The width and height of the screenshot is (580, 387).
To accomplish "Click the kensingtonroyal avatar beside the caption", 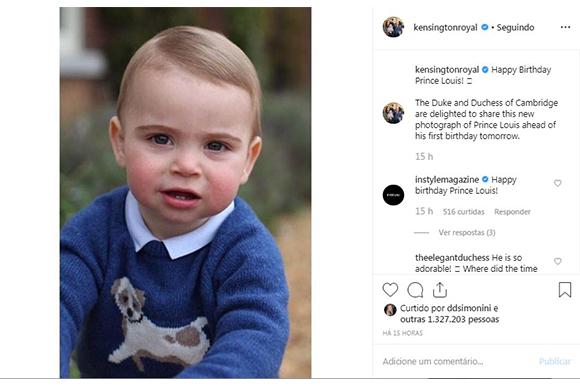I will tap(393, 113).
